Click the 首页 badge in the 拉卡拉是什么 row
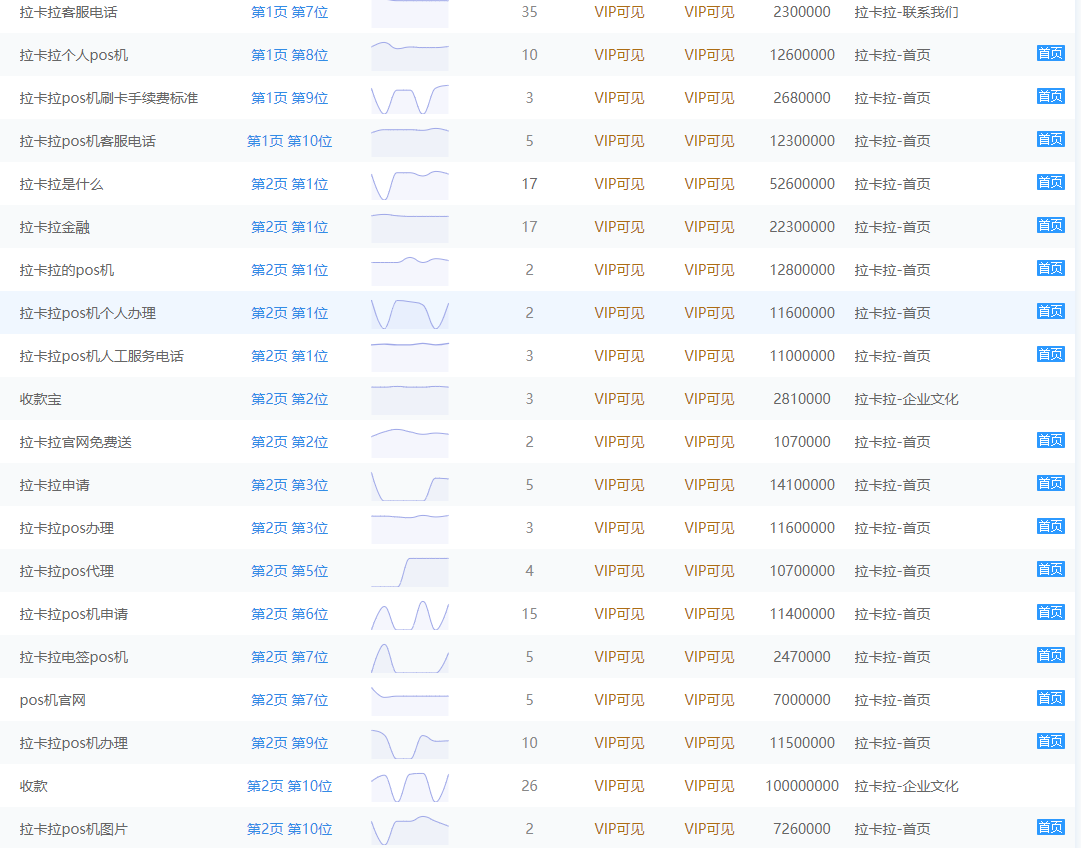The width and height of the screenshot is (1081, 848). tap(1051, 183)
